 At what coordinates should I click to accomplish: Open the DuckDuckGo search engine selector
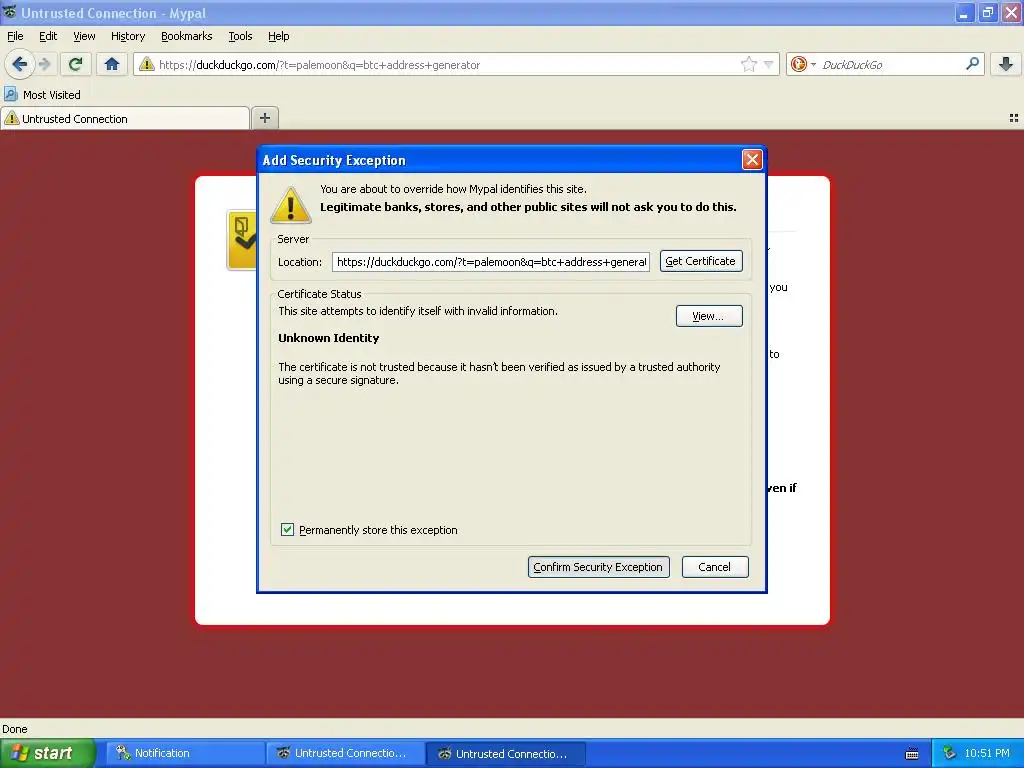point(803,64)
